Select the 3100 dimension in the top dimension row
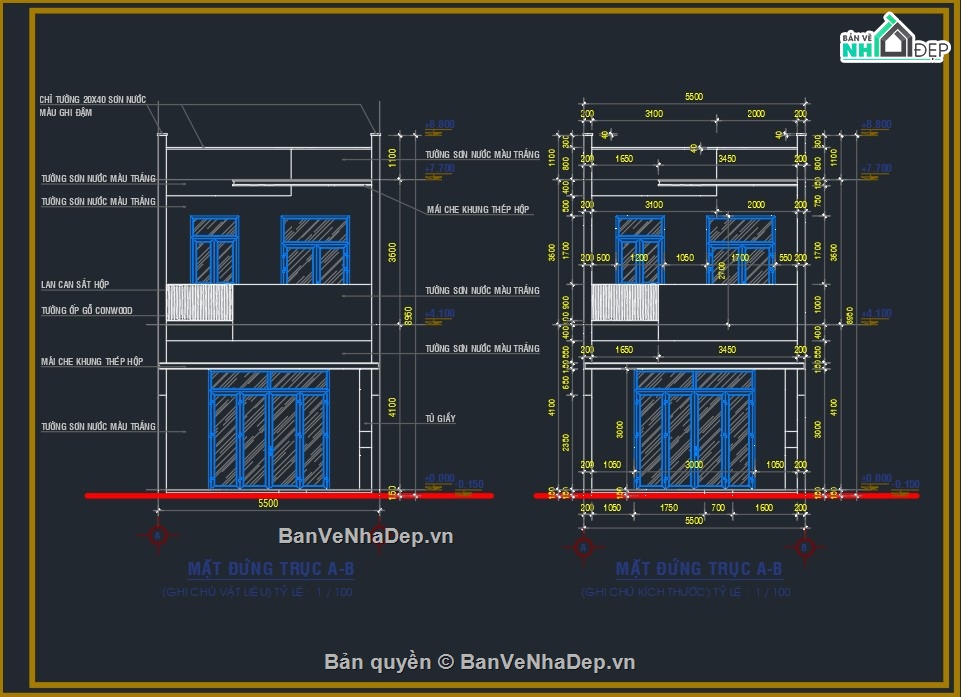Viewport: 961px width, 697px height. (x=654, y=113)
